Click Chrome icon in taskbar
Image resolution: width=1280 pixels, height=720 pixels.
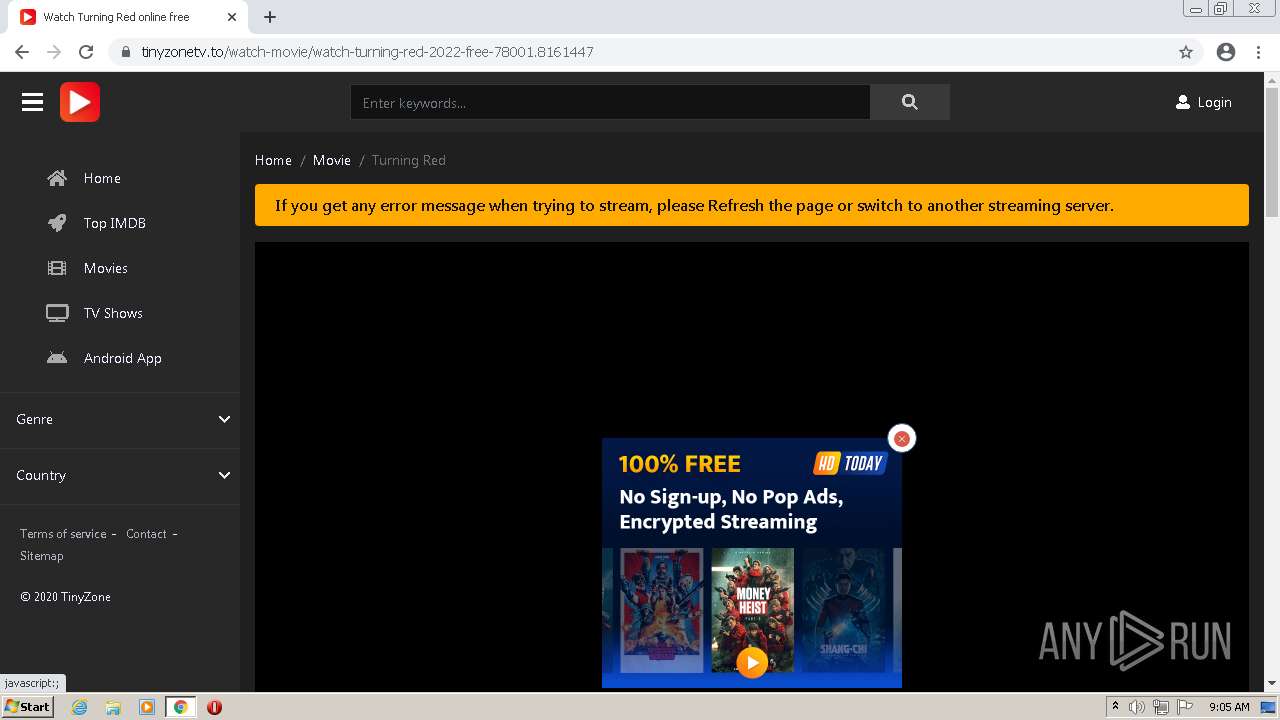pyautogui.click(x=181, y=707)
